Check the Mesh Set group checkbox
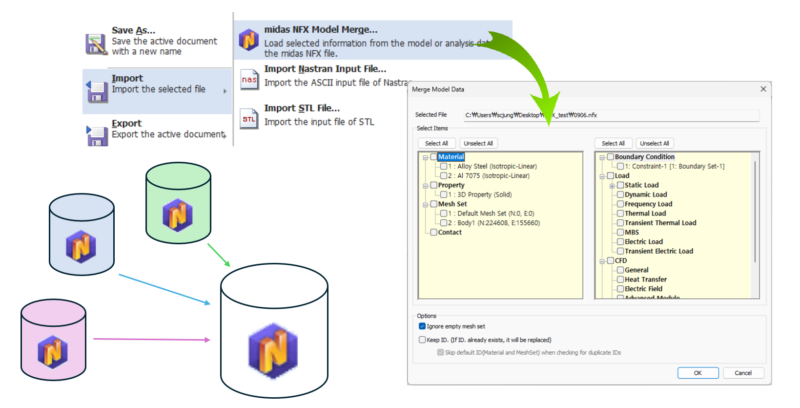800x408 pixels. pyautogui.click(x=434, y=204)
